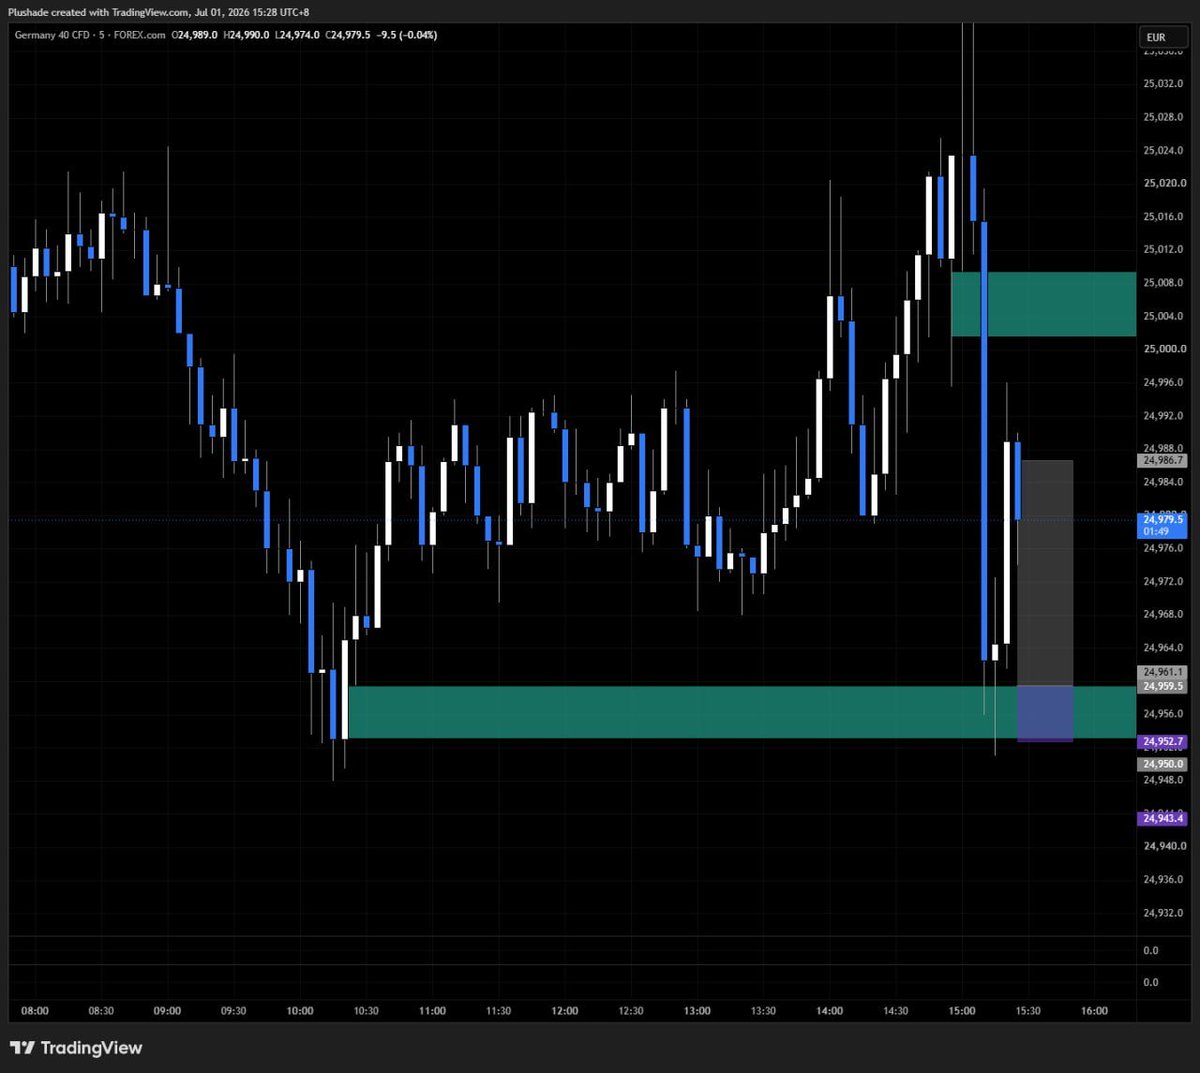The width and height of the screenshot is (1200, 1073).
Task: Click the 25,016.0 price scale label
Action: coord(1163,216)
